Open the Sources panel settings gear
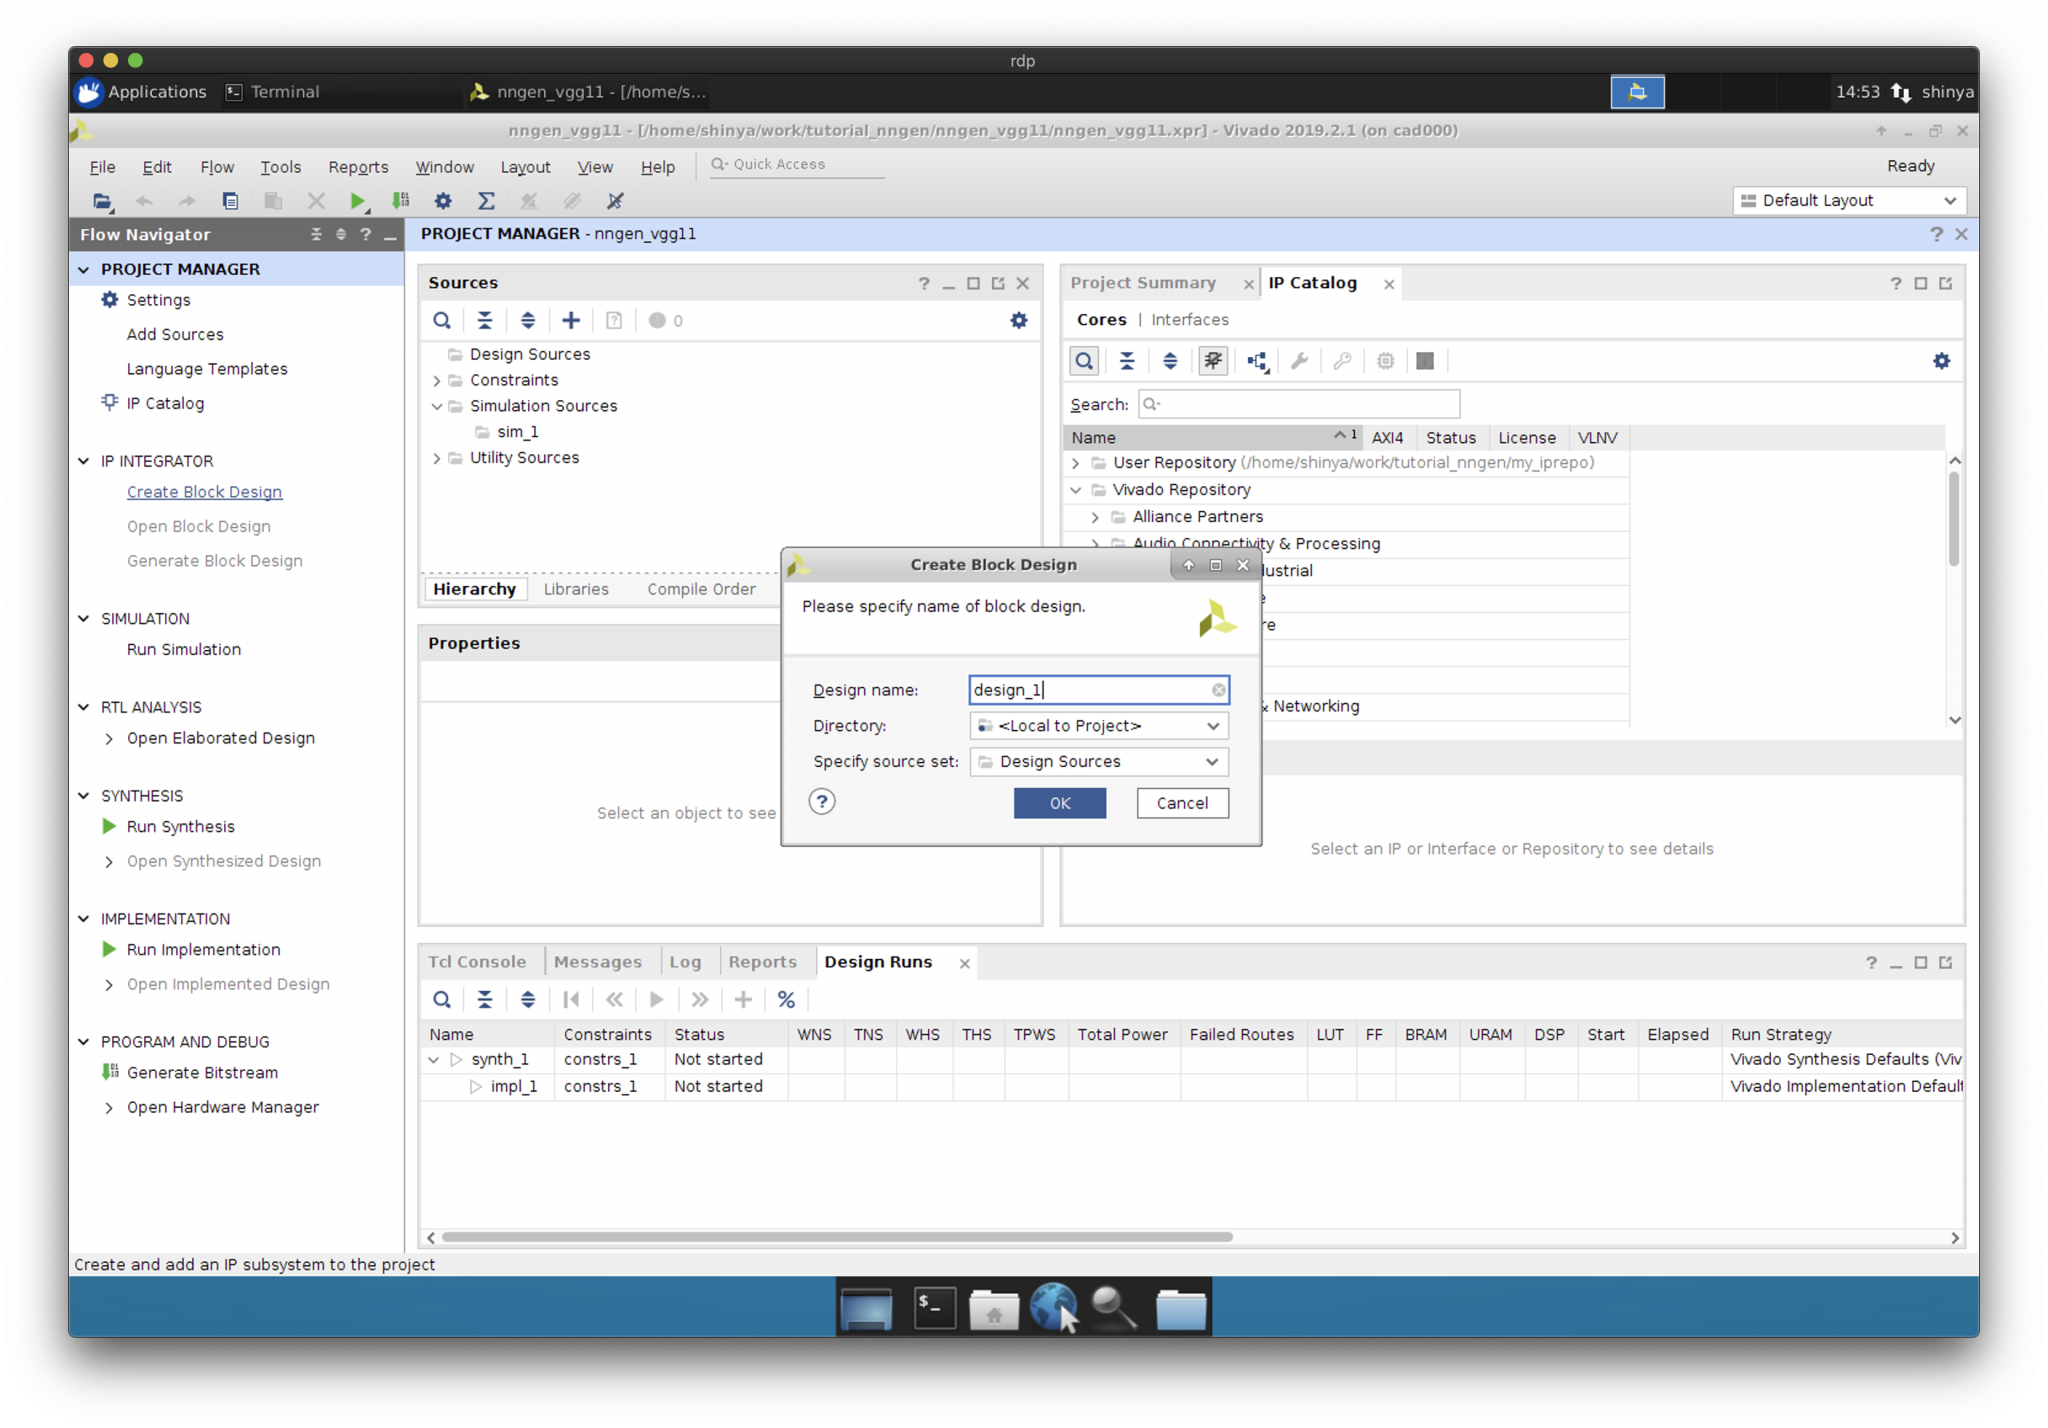Image resolution: width=2048 pixels, height=1428 pixels. 1018,321
